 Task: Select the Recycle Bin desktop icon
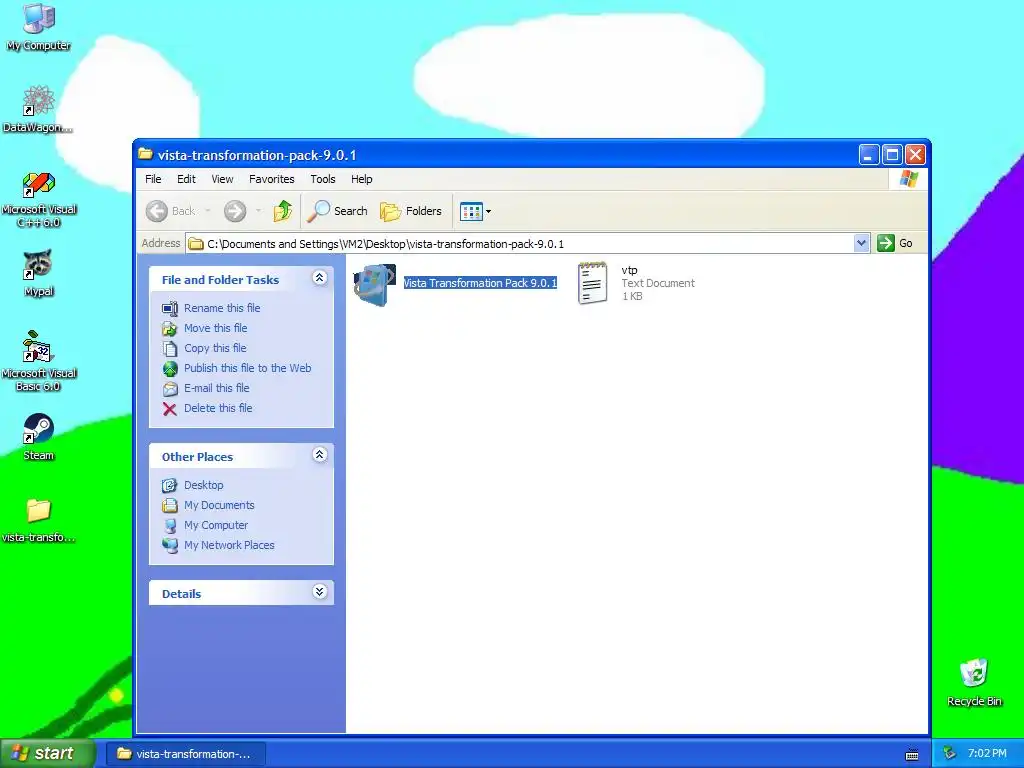click(x=974, y=673)
